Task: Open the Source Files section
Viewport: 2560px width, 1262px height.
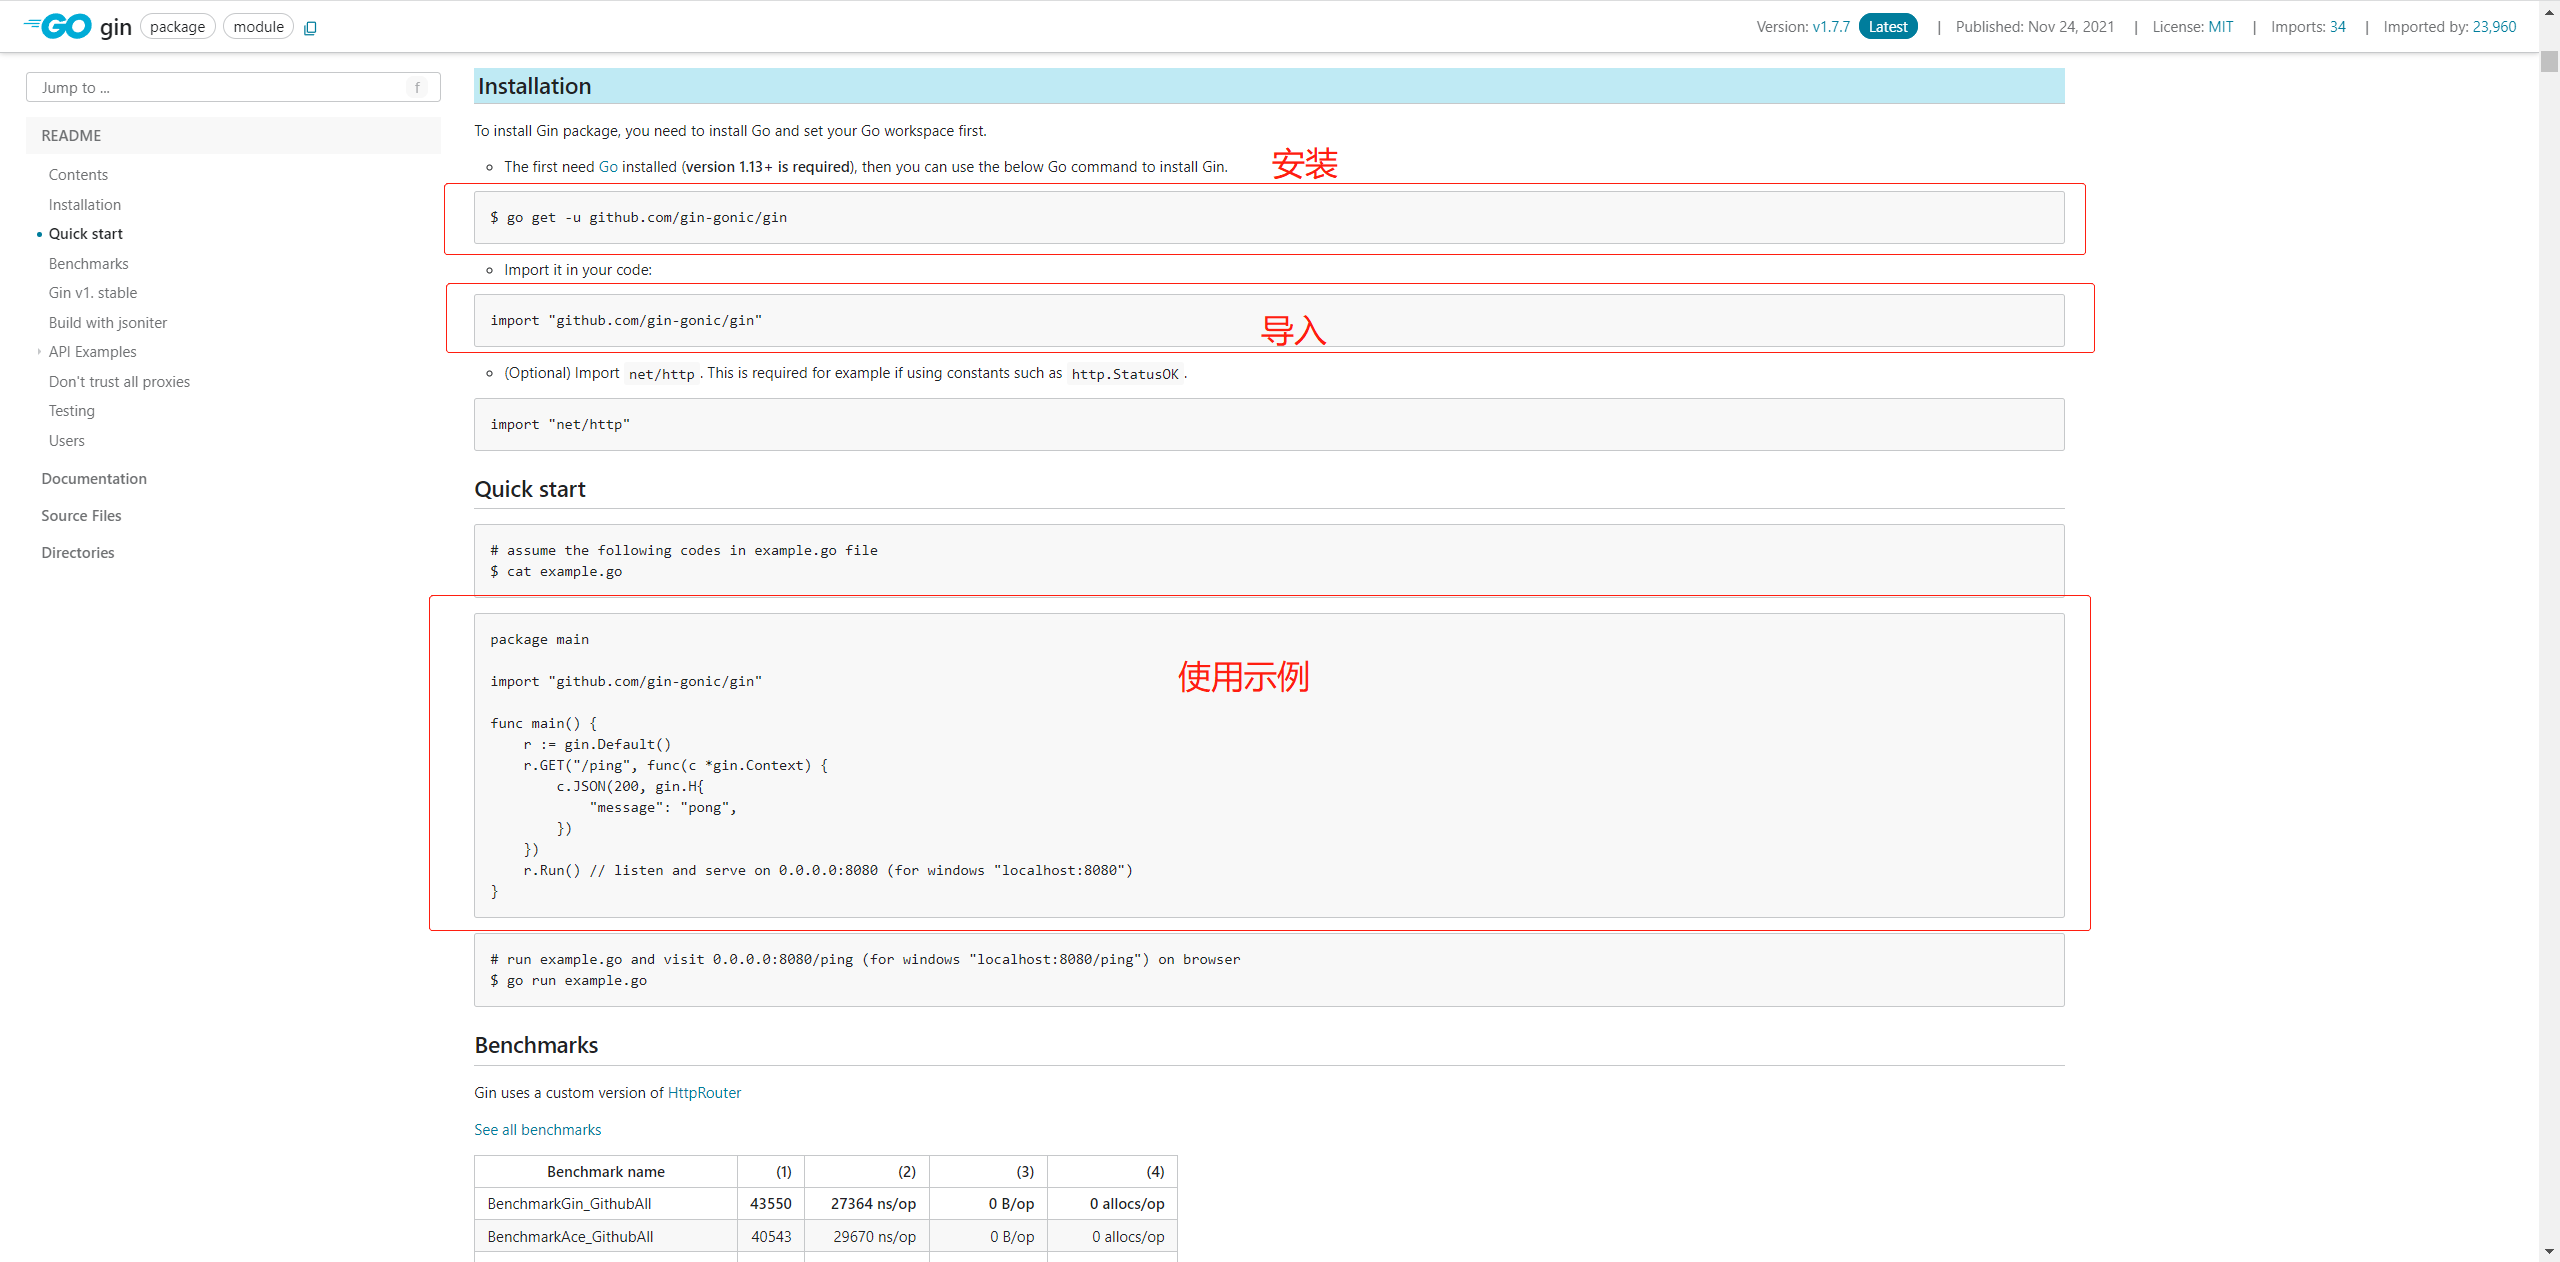Action: coord(81,516)
